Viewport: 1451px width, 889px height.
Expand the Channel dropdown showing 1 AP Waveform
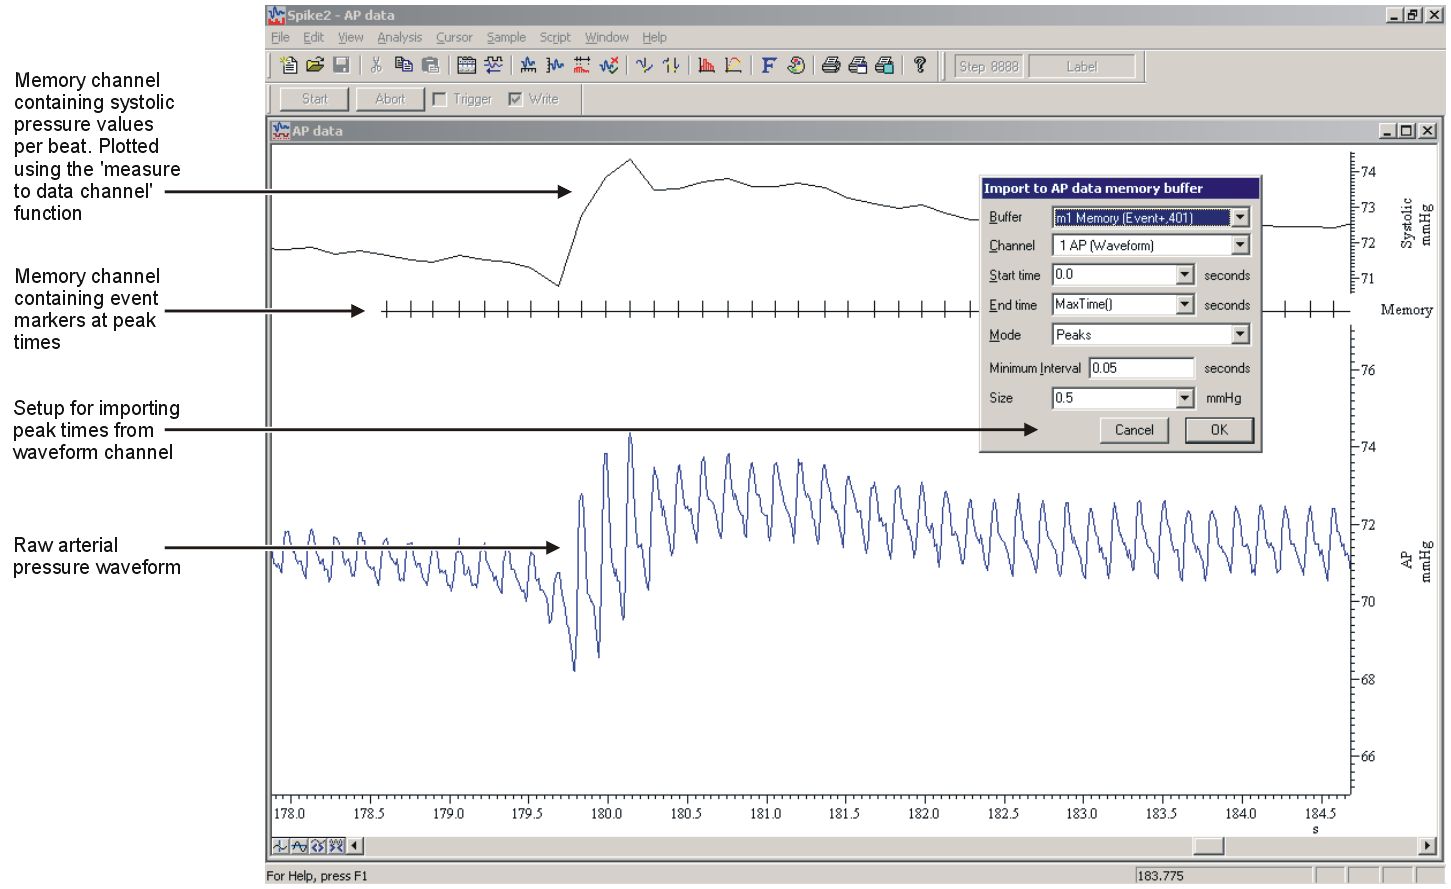[x=1240, y=245]
